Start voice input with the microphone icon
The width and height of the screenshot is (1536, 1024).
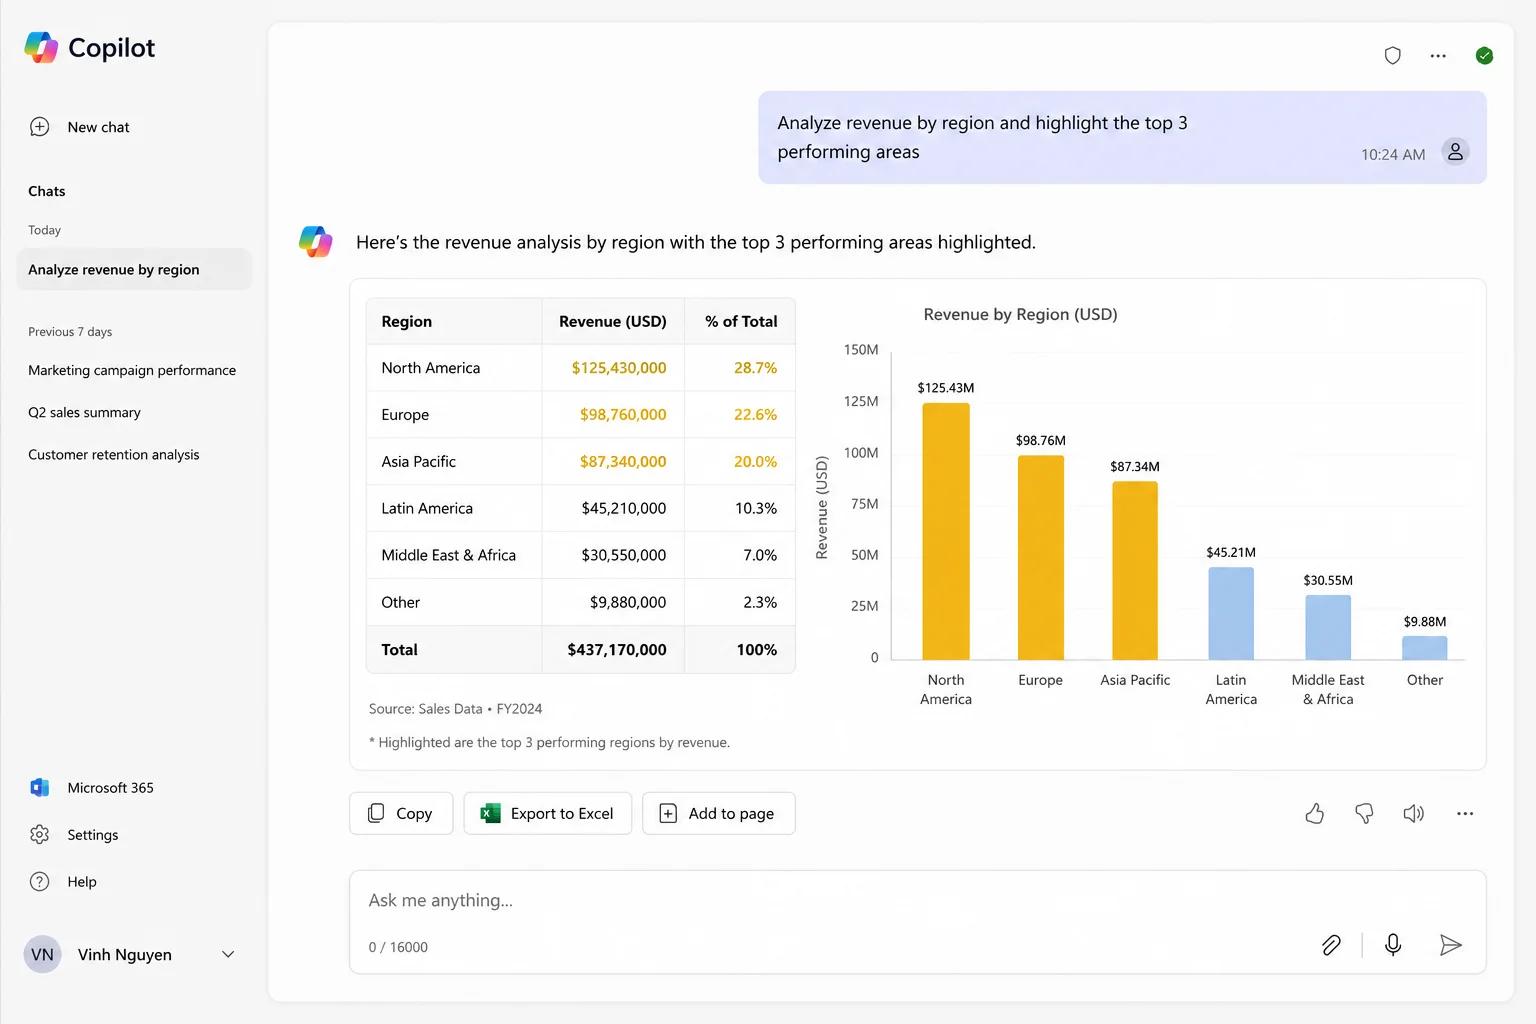[1393, 945]
